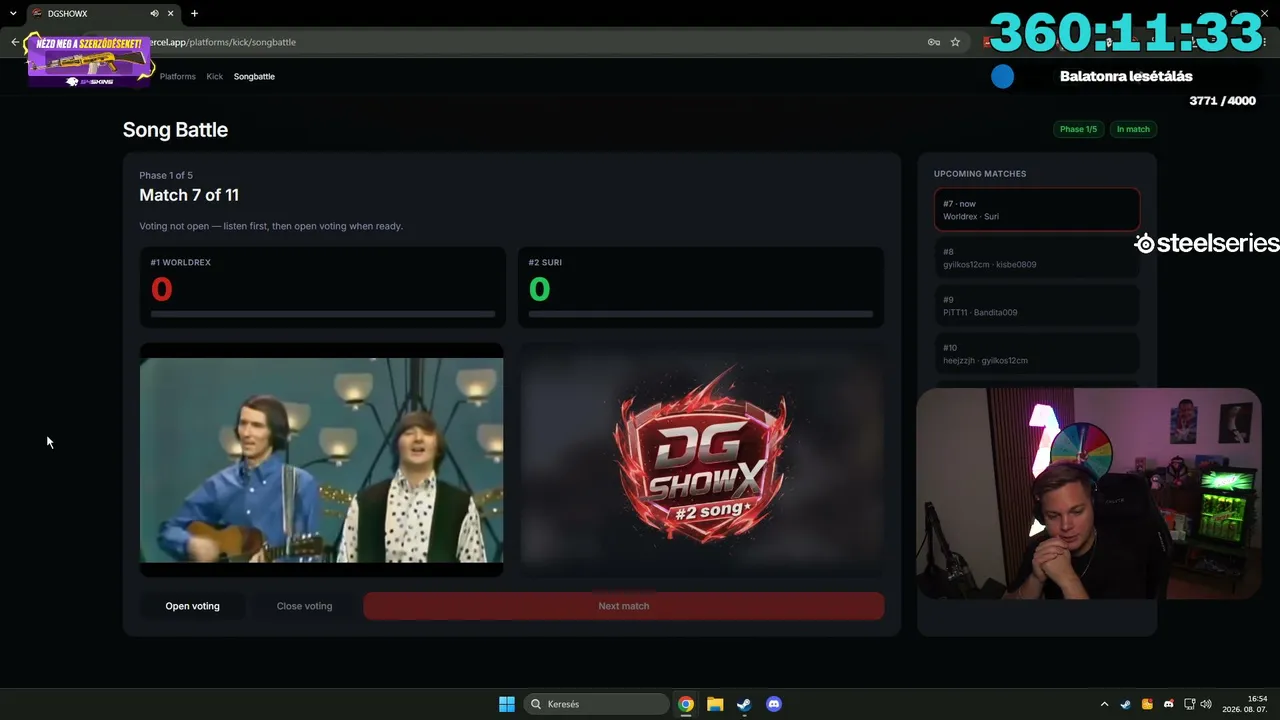
Task: Click the Steam icon in the system tray
Action: (1126, 704)
